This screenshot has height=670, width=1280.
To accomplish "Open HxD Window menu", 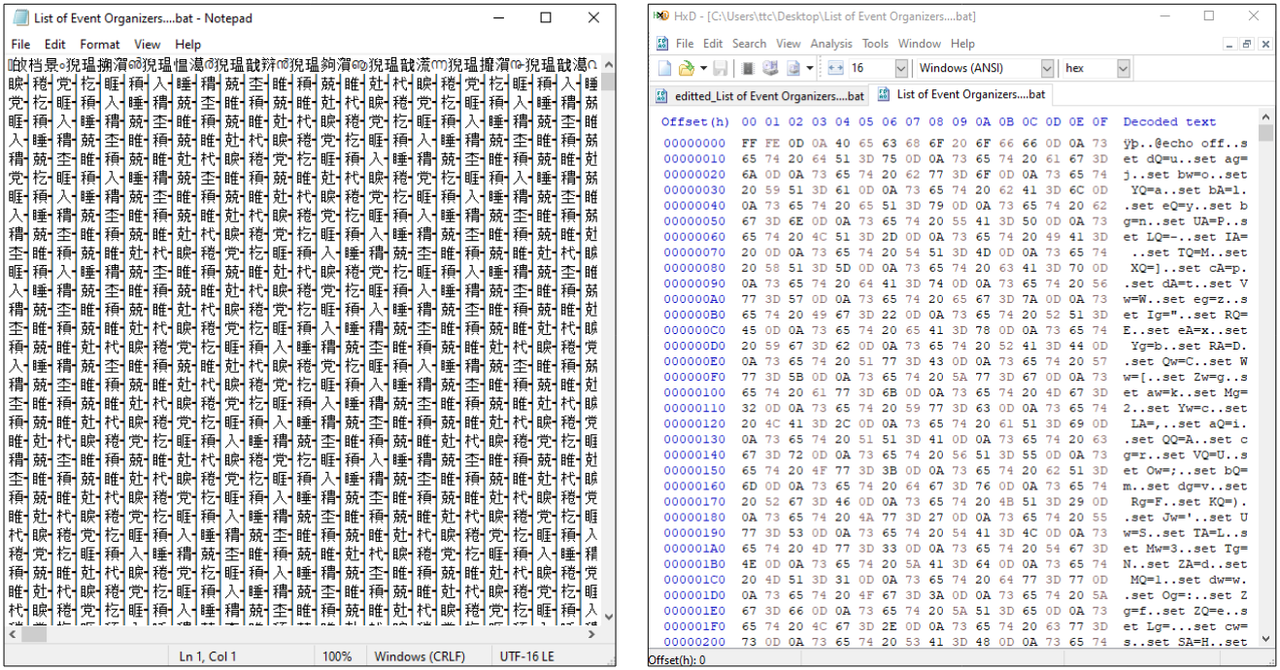I will click(919, 44).
